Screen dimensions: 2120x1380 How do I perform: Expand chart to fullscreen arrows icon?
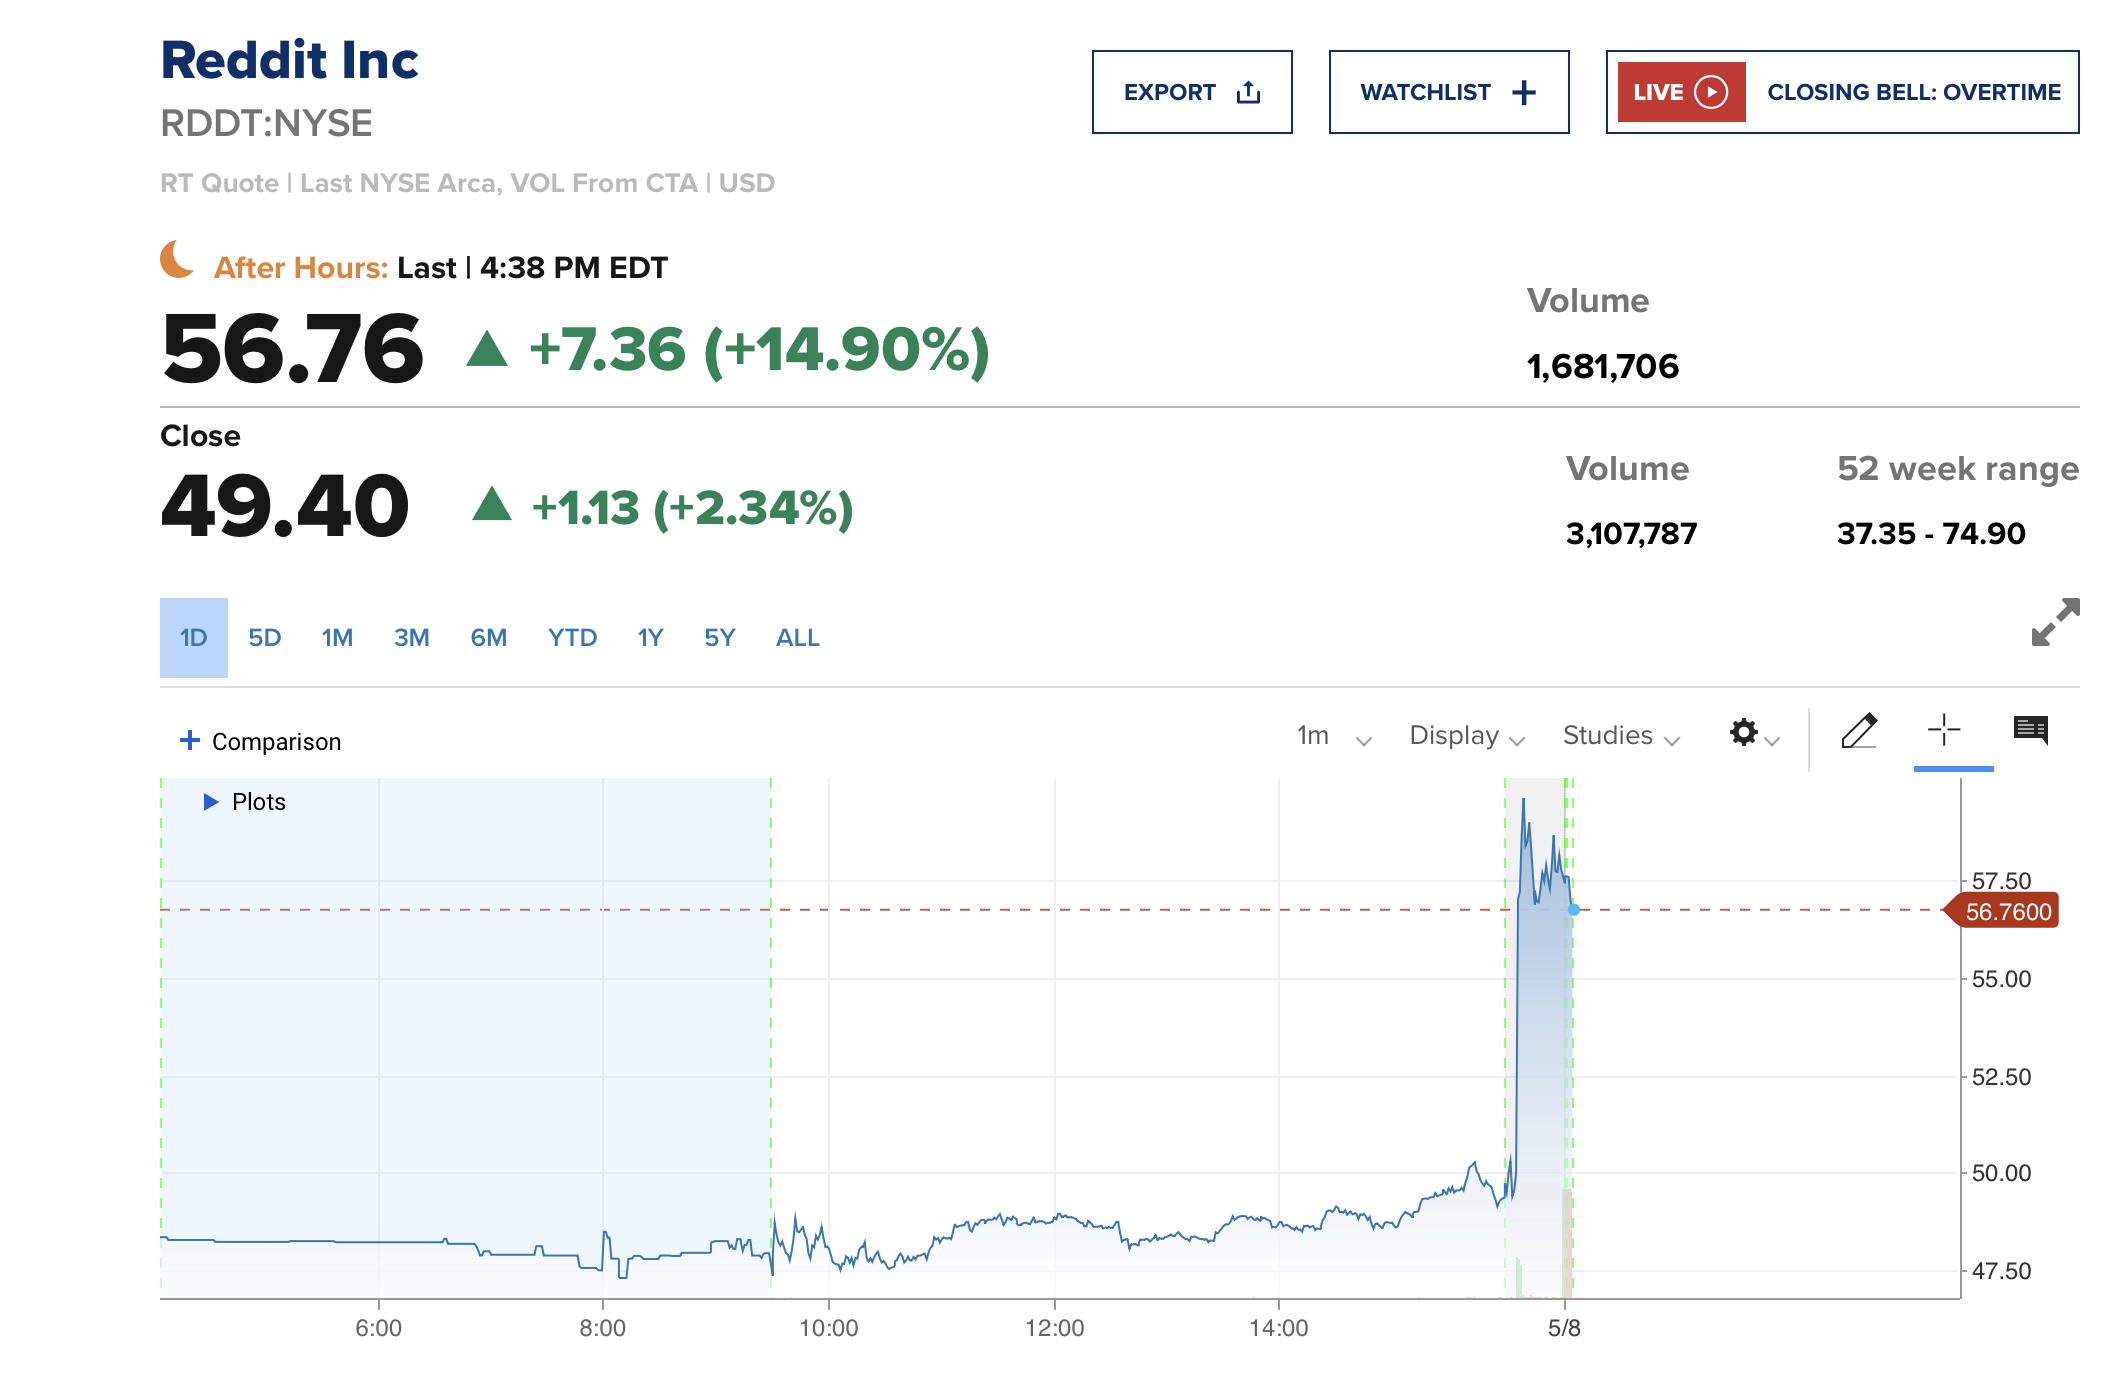click(x=2055, y=623)
